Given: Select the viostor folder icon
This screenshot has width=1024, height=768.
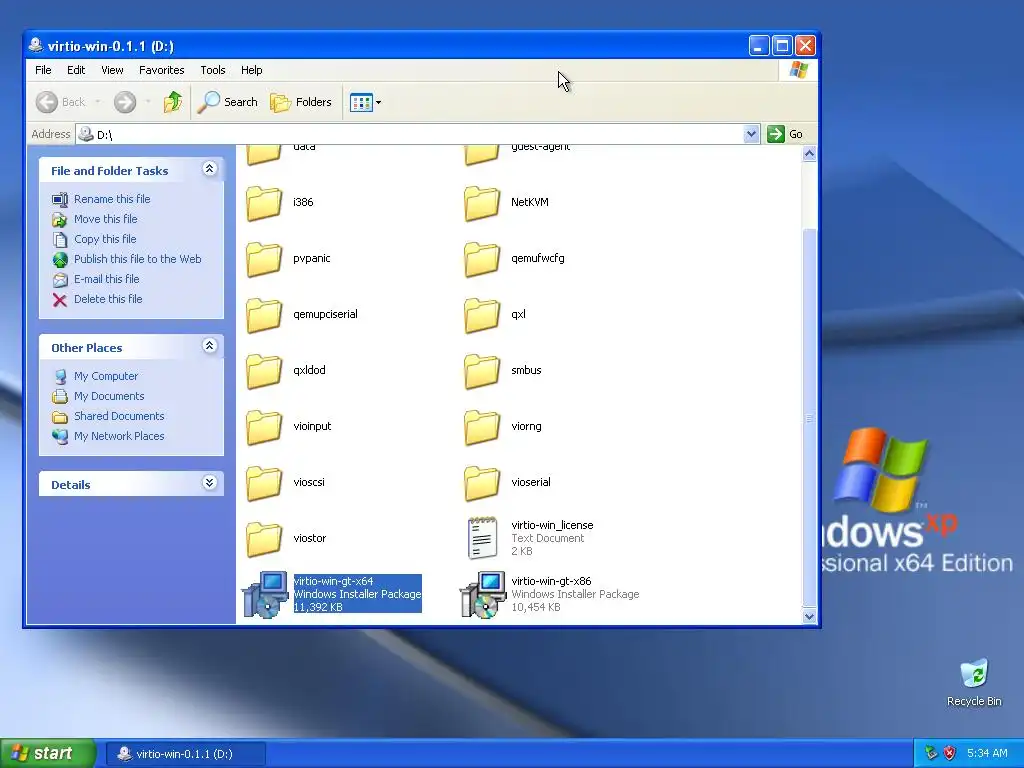Looking at the screenshot, I should [x=264, y=539].
